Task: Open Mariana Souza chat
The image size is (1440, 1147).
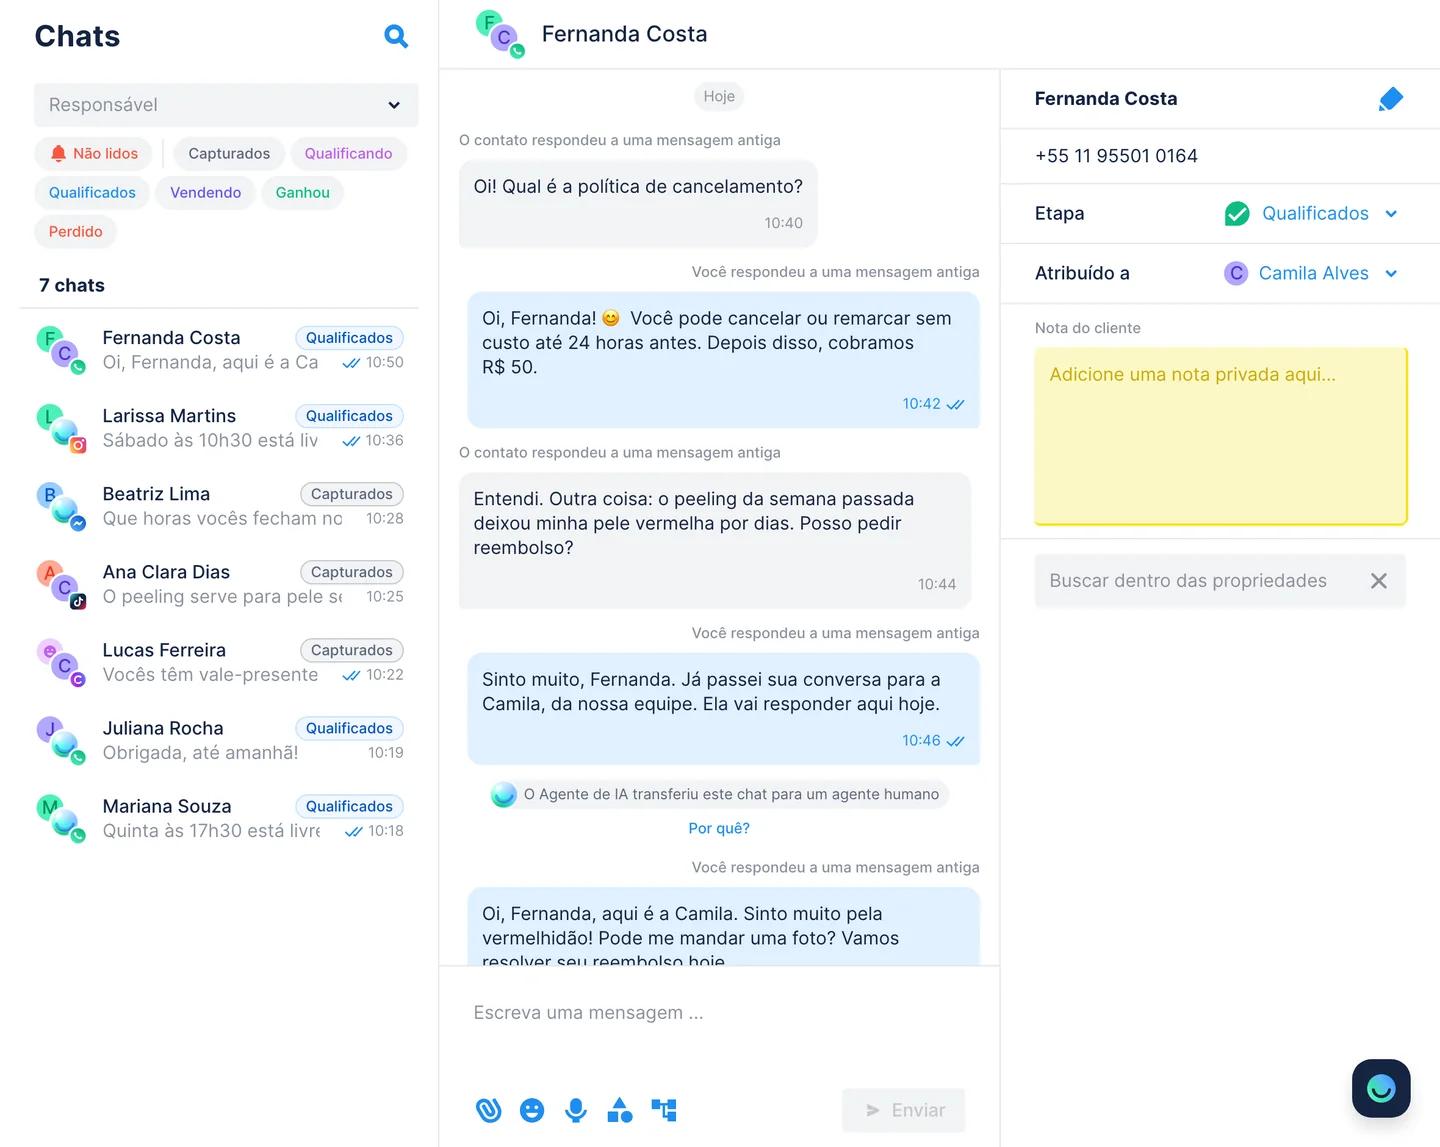Action: tap(220, 818)
